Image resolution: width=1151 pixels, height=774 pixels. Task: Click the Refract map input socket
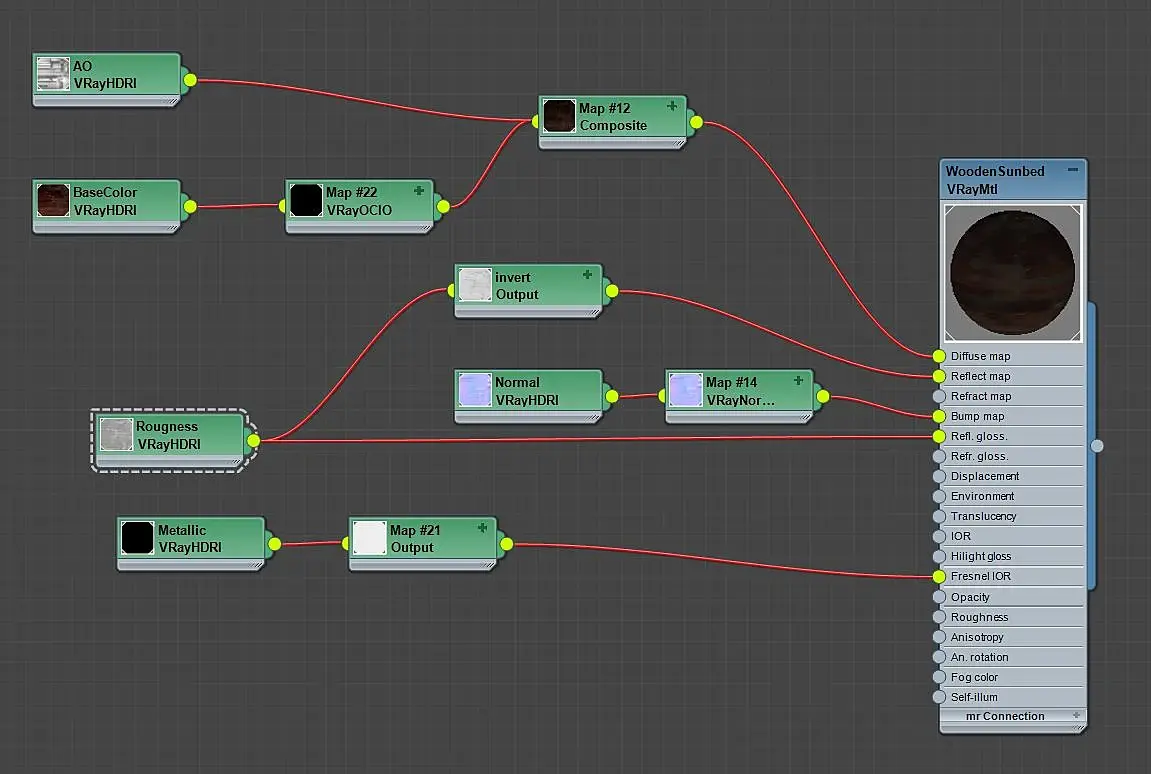pos(939,397)
